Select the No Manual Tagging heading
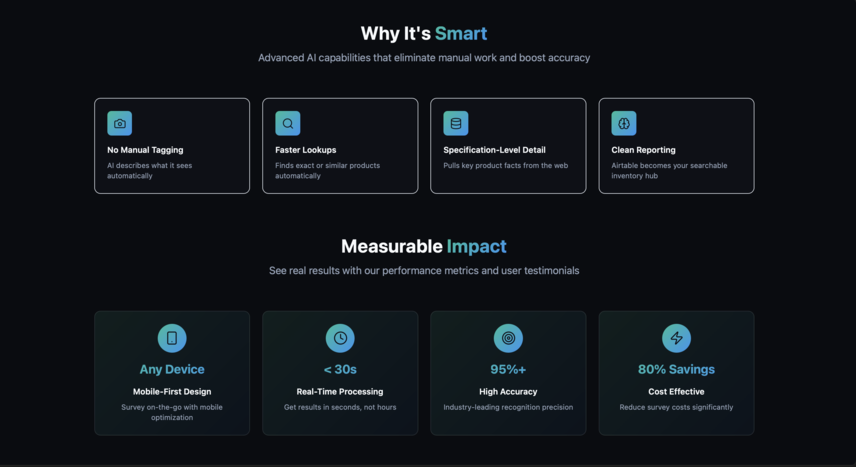This screenshot has width=856, height=467. (x=145, y=150)
